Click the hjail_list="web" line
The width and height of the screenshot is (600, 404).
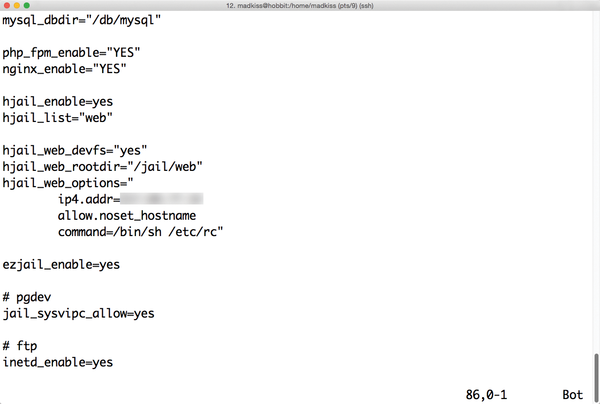pyautogui.click(x=57, y=118)
